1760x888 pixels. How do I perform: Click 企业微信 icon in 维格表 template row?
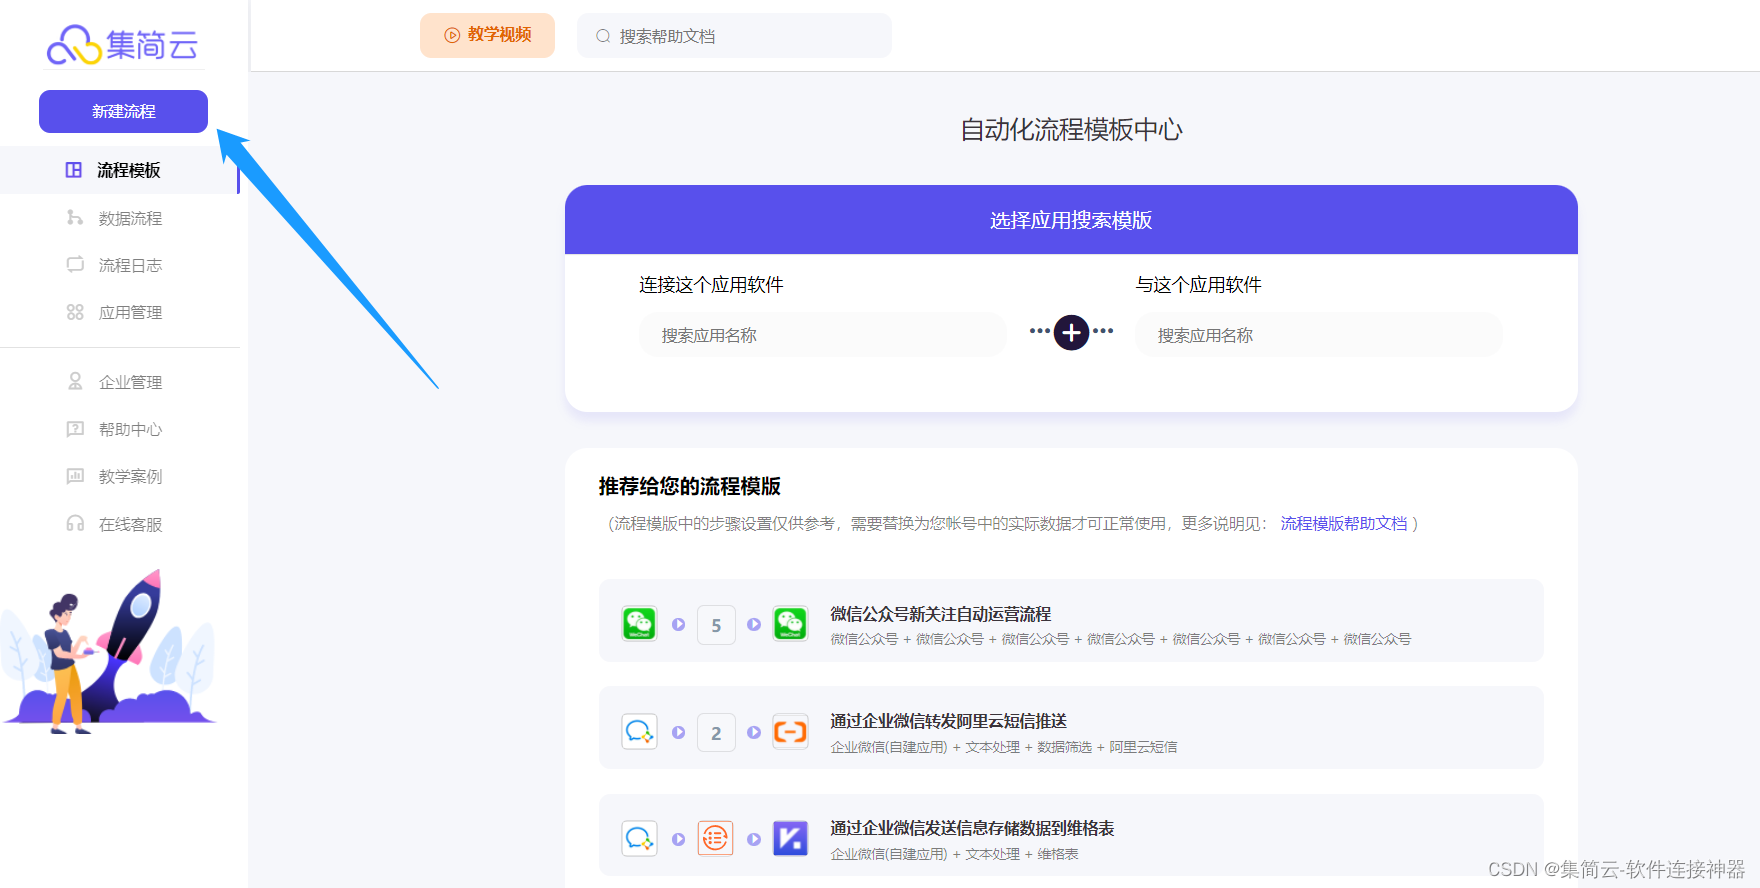pos(639,839)
